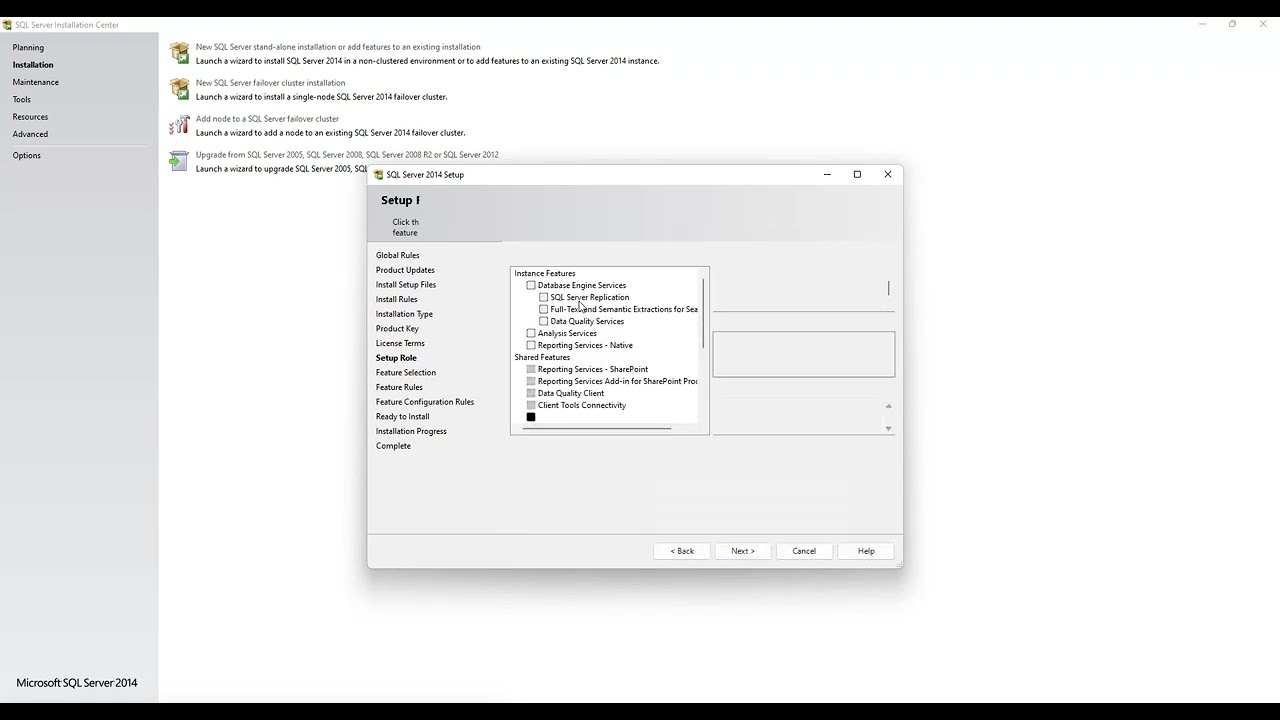This screenshot has width=1280, height=720.
Task: Click the feature list horizontal scrollbar
Action: pos(597,428)
